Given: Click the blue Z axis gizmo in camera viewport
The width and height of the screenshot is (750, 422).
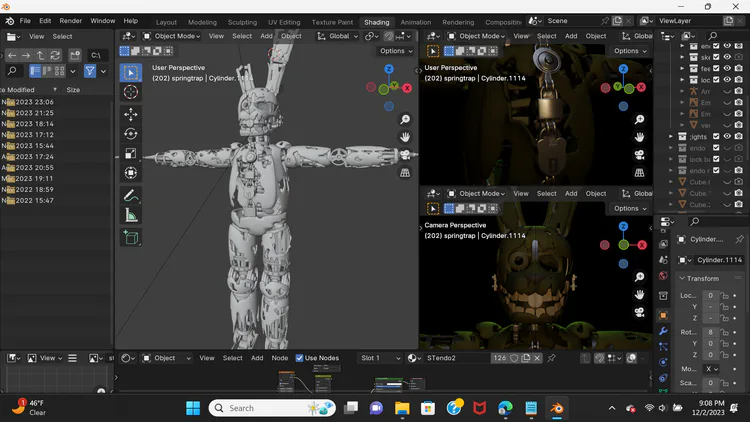Looking at the screenshot, I should (x=623, y=226).
